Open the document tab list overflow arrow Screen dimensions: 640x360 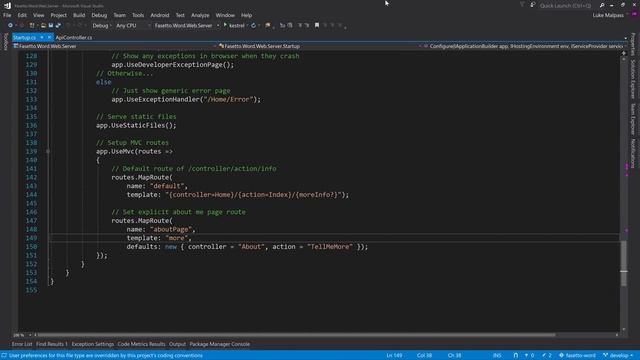[626, 38]
